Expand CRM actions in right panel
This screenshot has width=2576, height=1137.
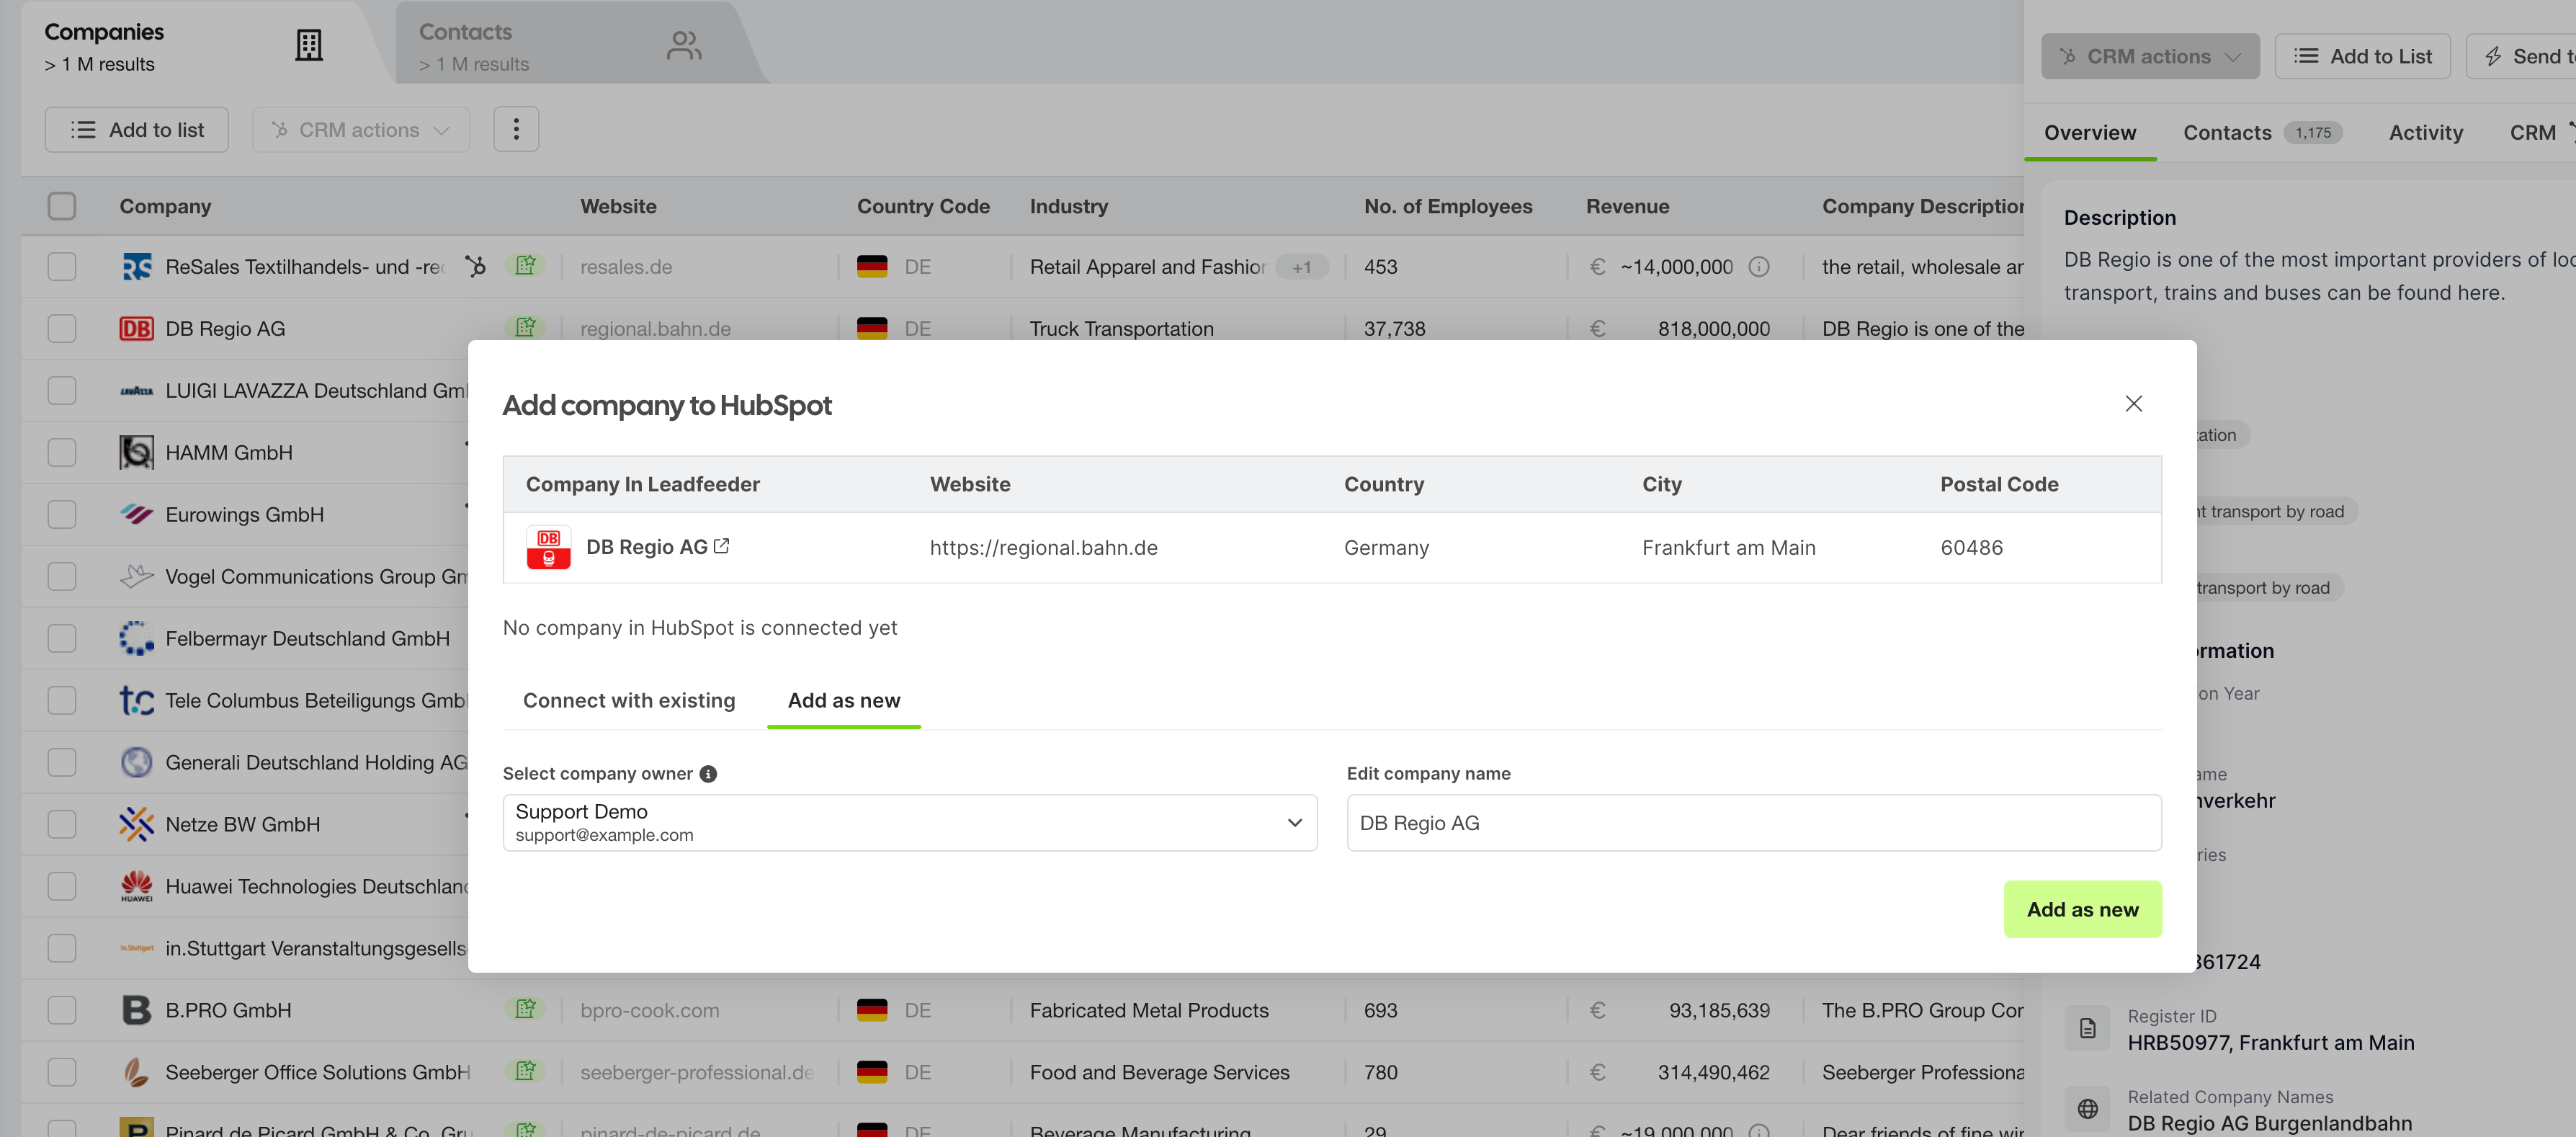click(2150, 56)
